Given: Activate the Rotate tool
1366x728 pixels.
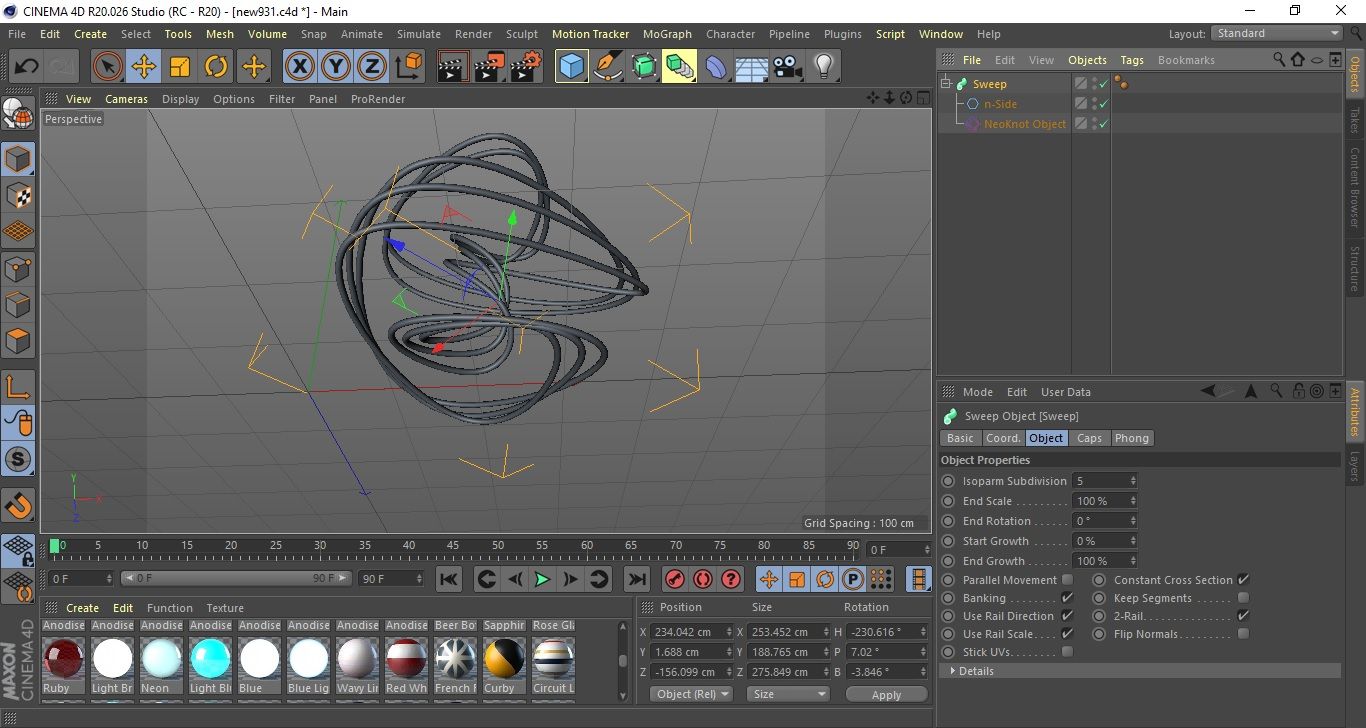Looking at the screenshot, I should [216, 67].
